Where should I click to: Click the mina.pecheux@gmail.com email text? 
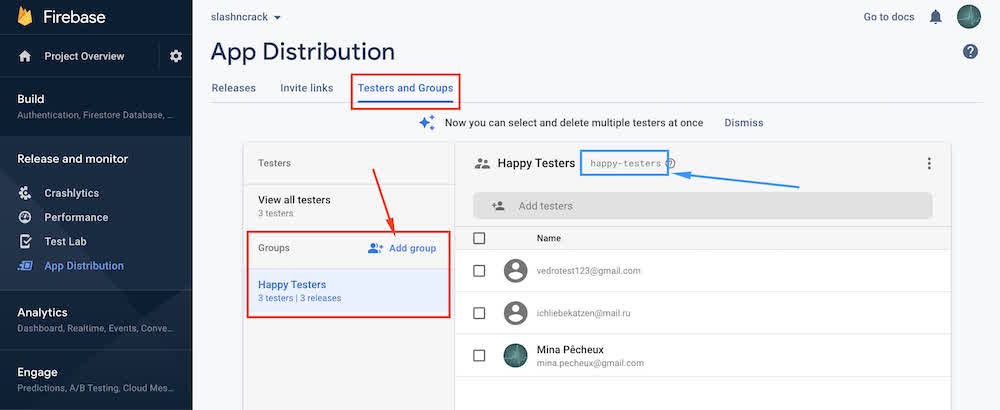click(x=591, y=363)
